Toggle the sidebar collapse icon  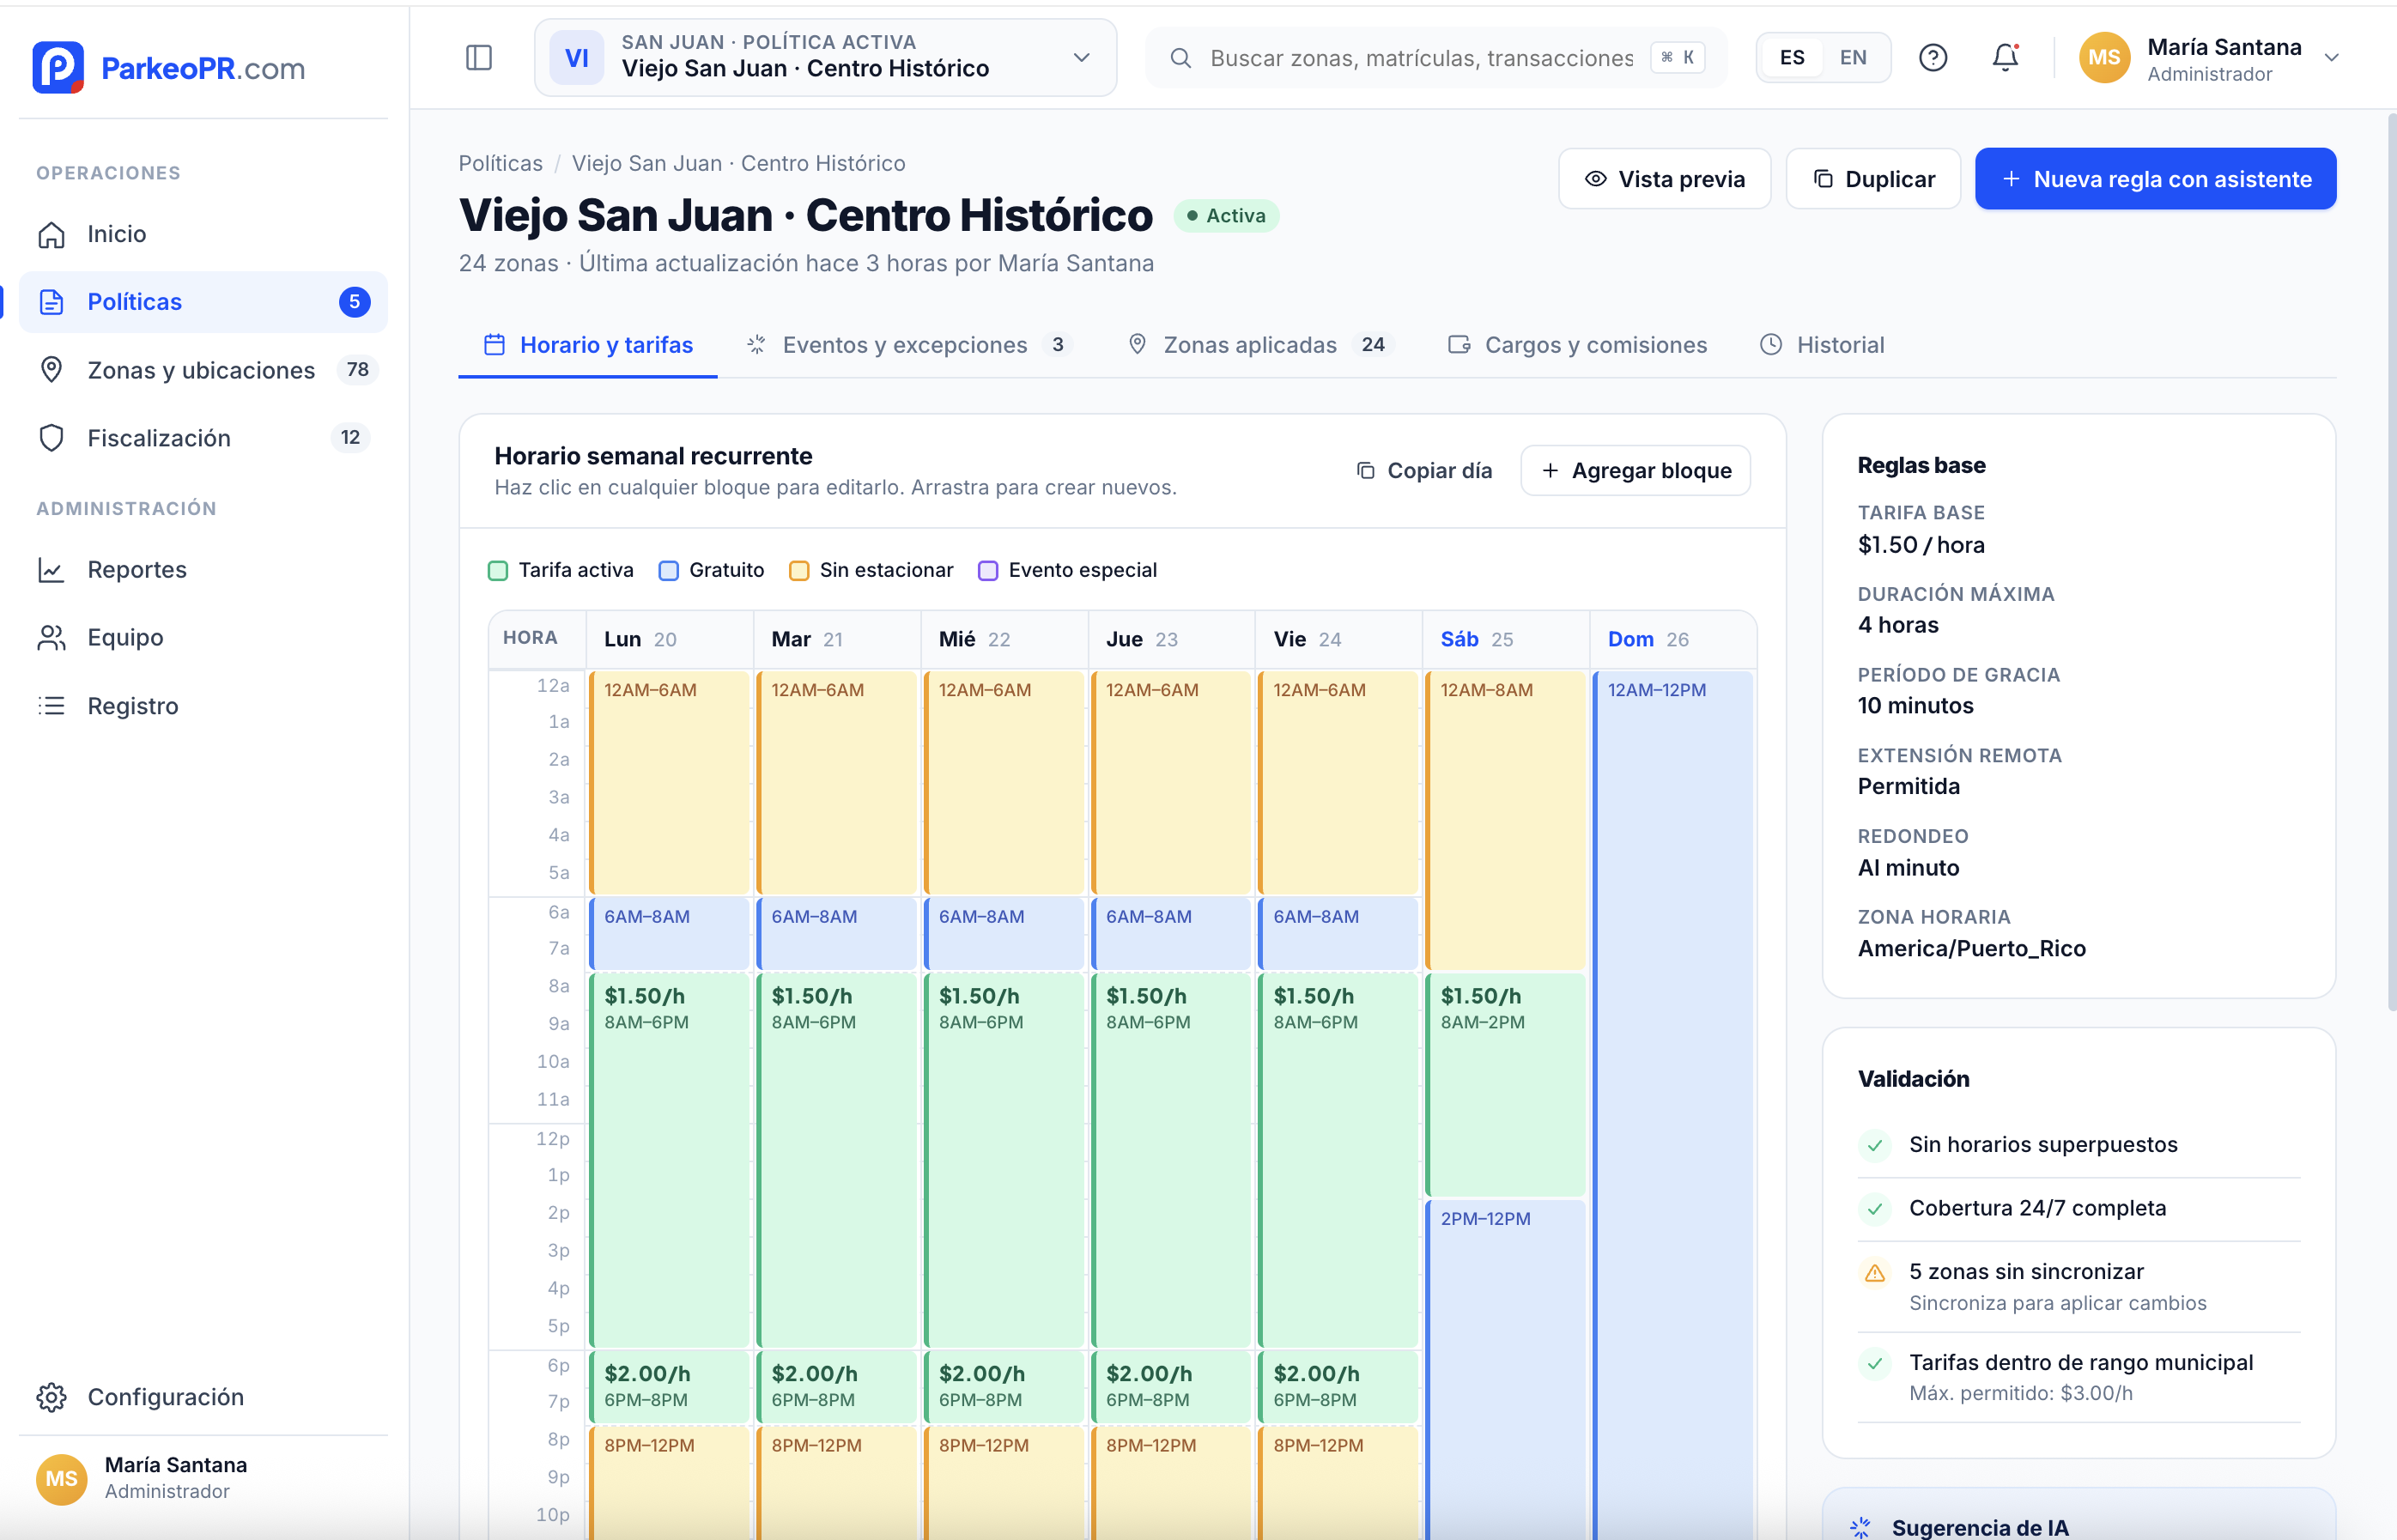[479, 58]
